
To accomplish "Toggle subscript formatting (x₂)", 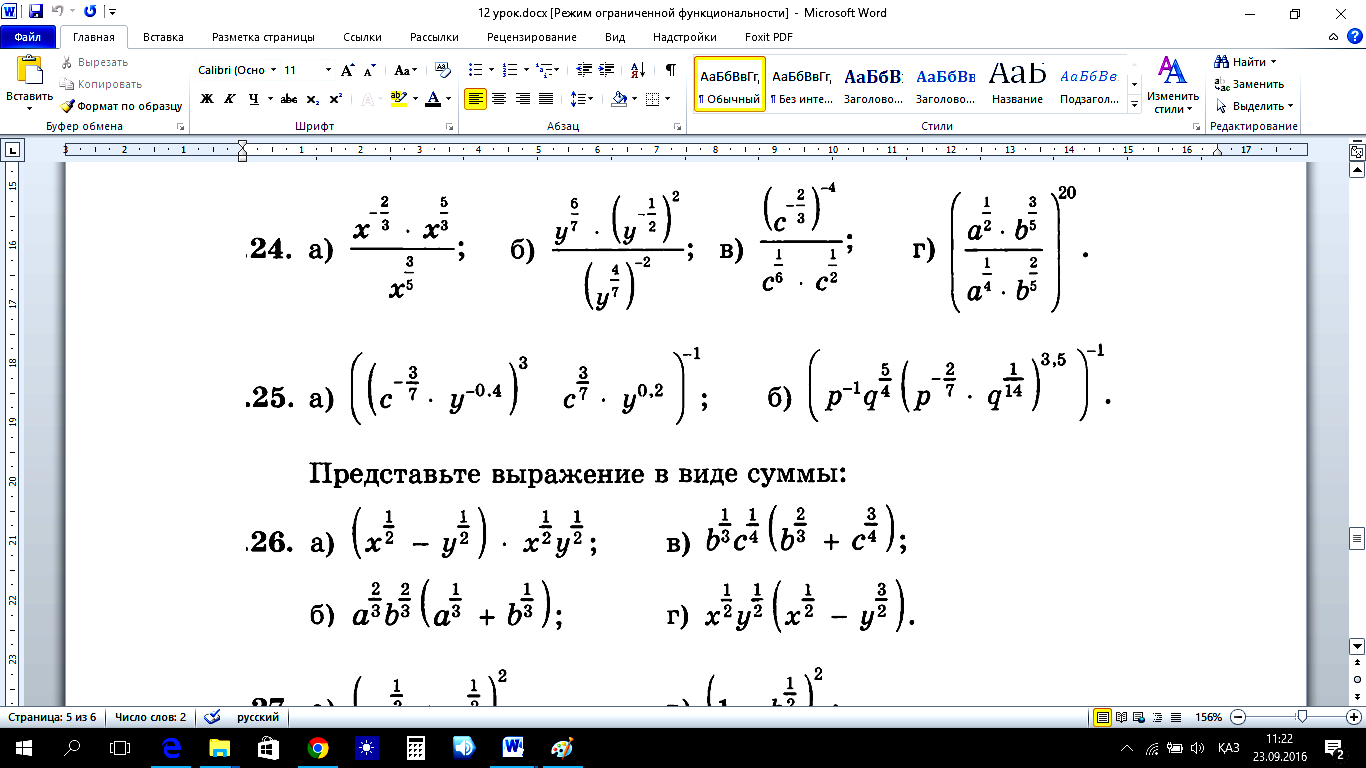I will 313,99.
